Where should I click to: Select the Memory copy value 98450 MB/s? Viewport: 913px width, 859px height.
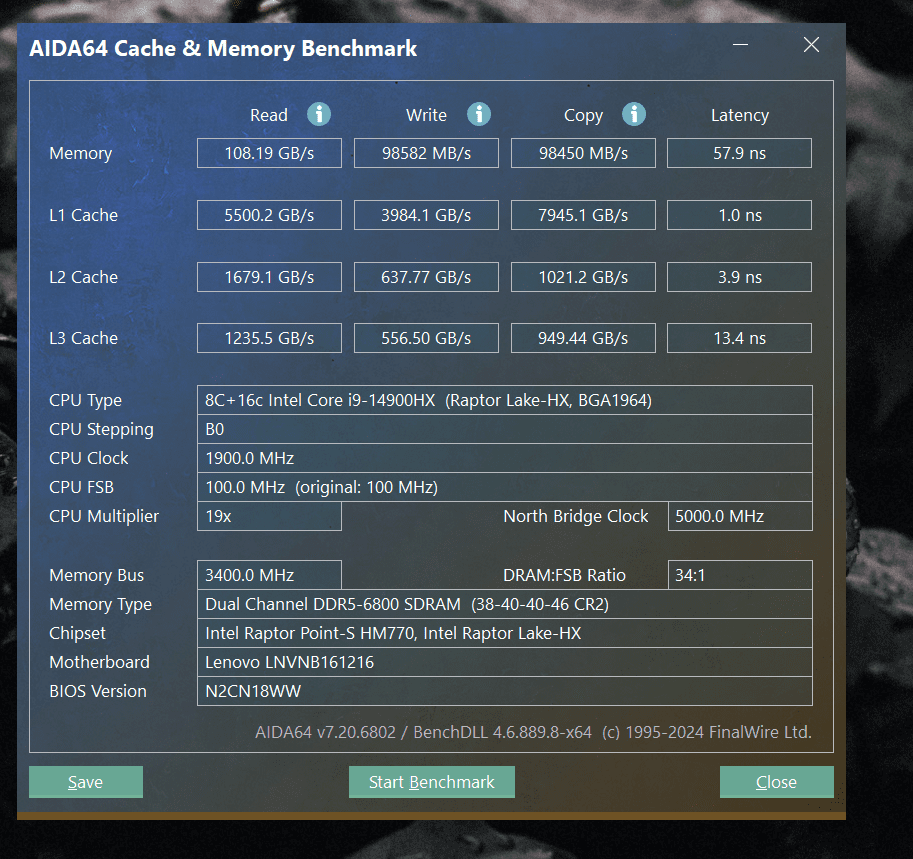pos(583,153)
